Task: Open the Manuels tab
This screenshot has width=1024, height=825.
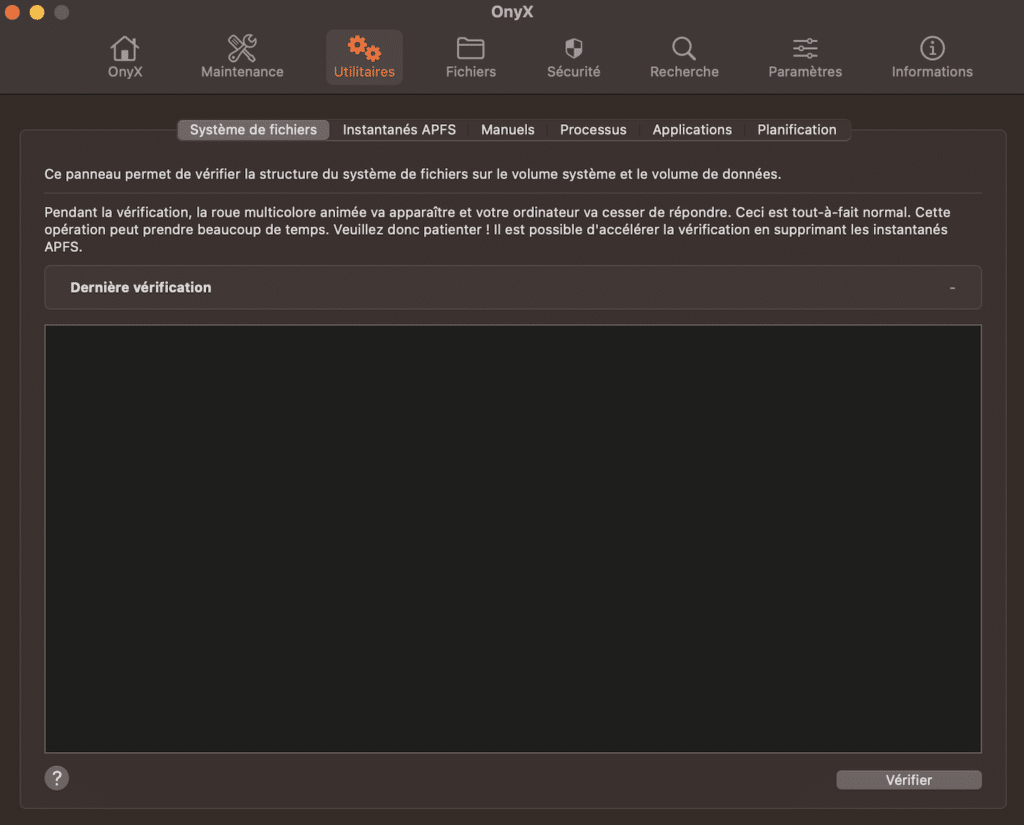Action: (x=507, y=129)
